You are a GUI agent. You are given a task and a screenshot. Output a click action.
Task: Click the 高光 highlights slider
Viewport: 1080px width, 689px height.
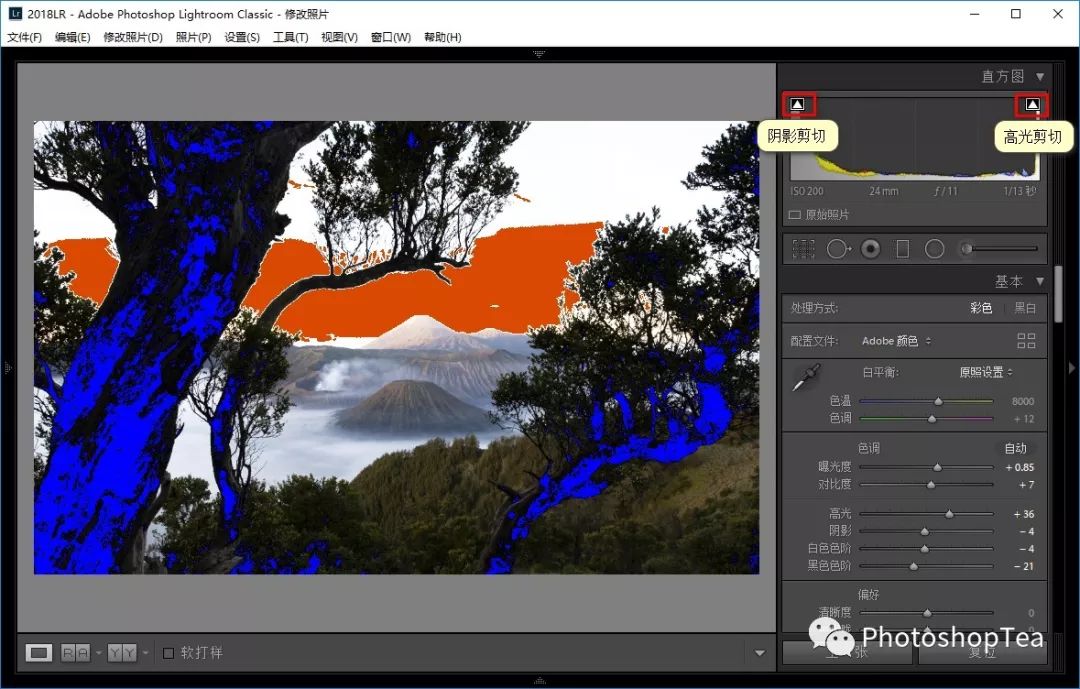click(926, 514)
